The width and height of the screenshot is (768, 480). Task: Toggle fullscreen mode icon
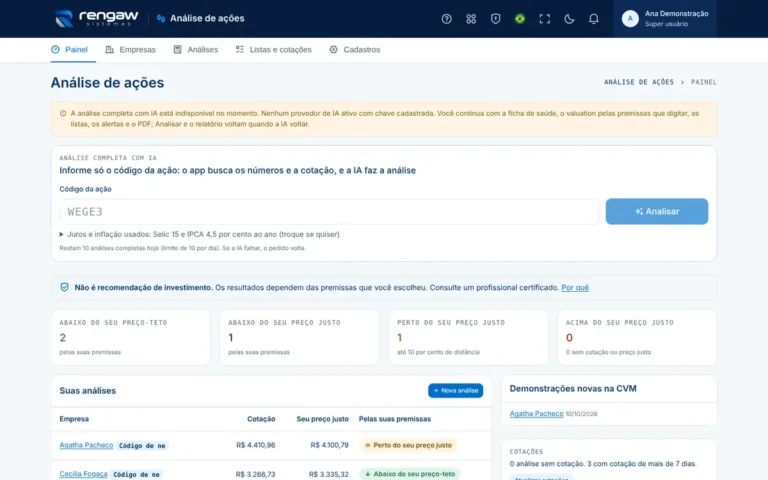coord(544,19)
